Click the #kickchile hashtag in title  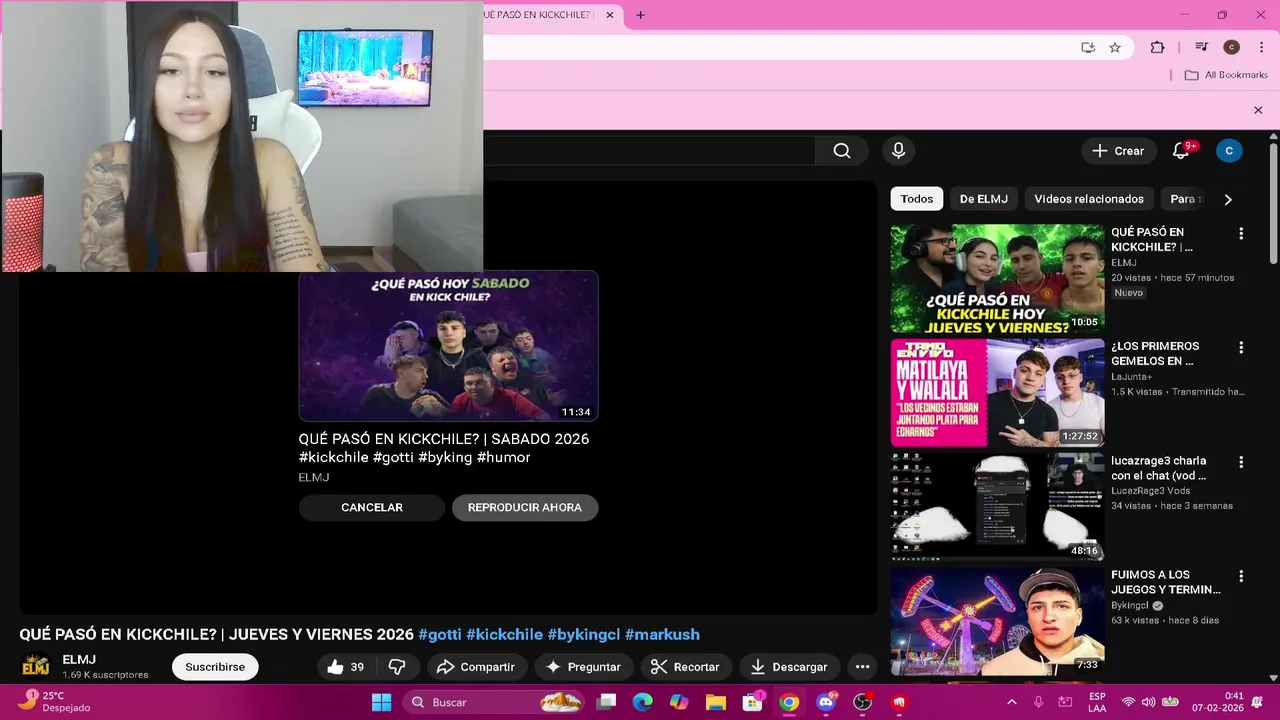504,635
